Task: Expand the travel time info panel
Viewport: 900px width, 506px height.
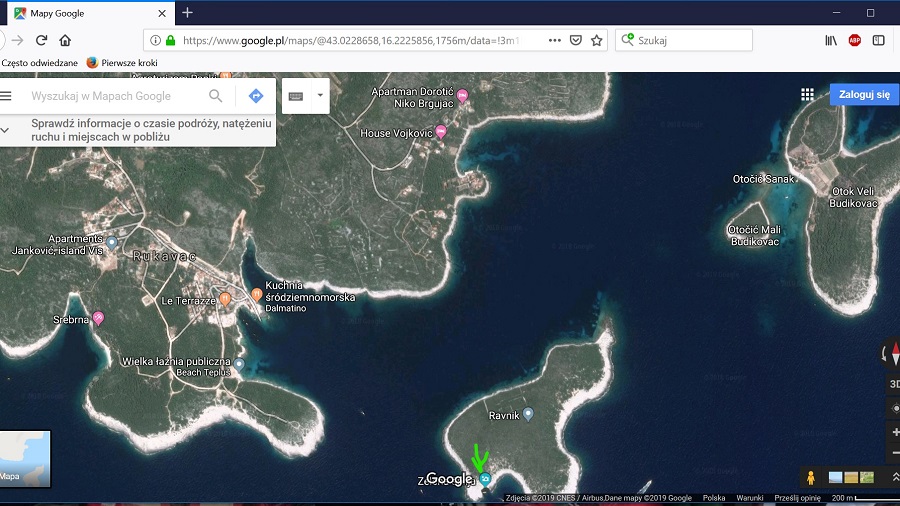Action: 6,129
